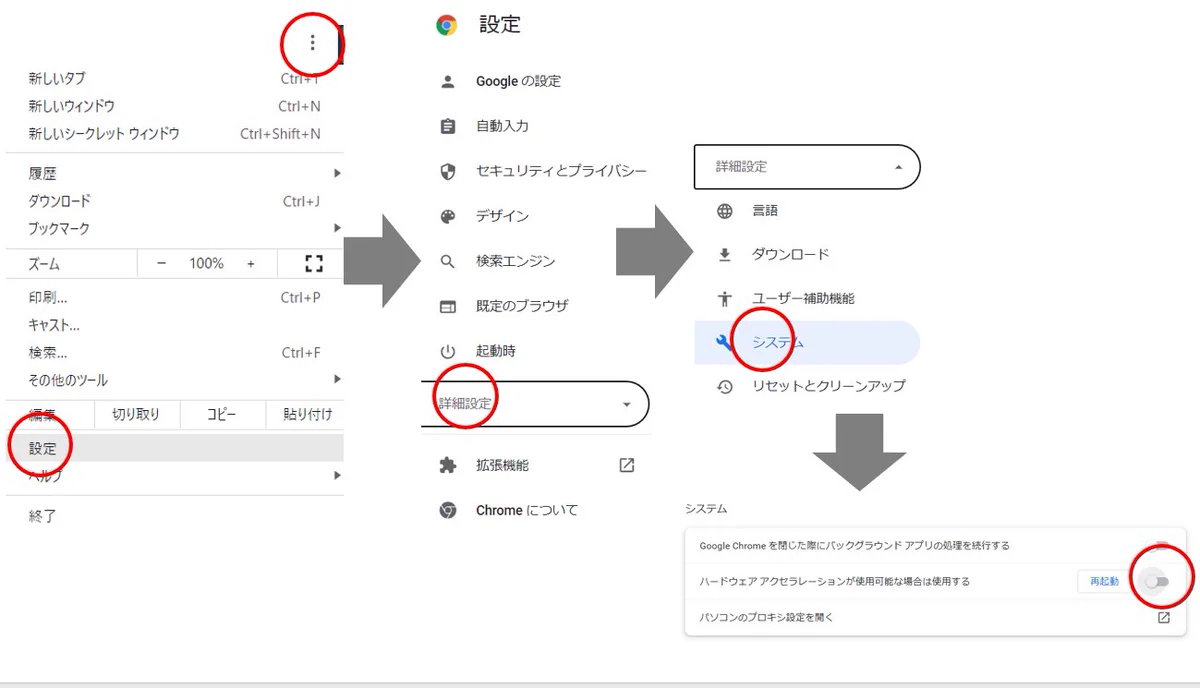This screenshot has width=1200, height=688.
Task: Open セキュリティとプライバシー section
Action: click(561, 171)
